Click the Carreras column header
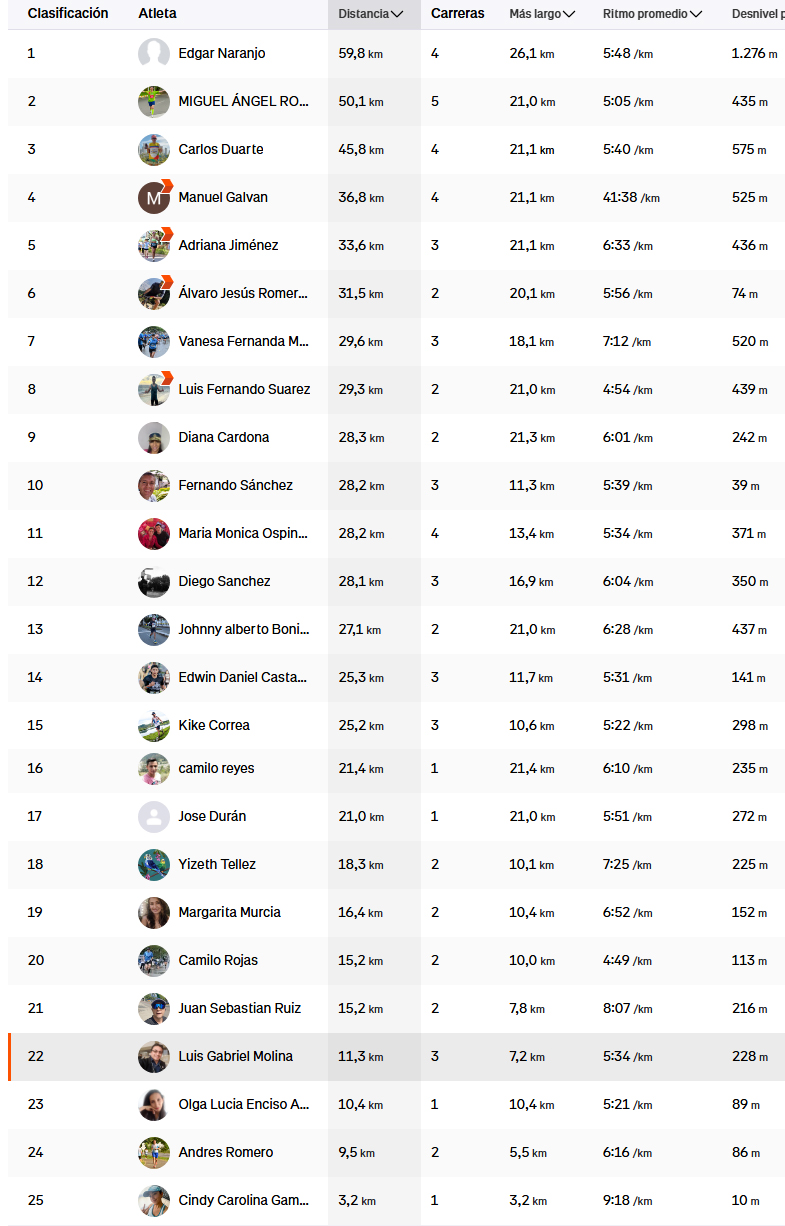The height and width of the screenshot is (1226, 785). coord(458,14)
